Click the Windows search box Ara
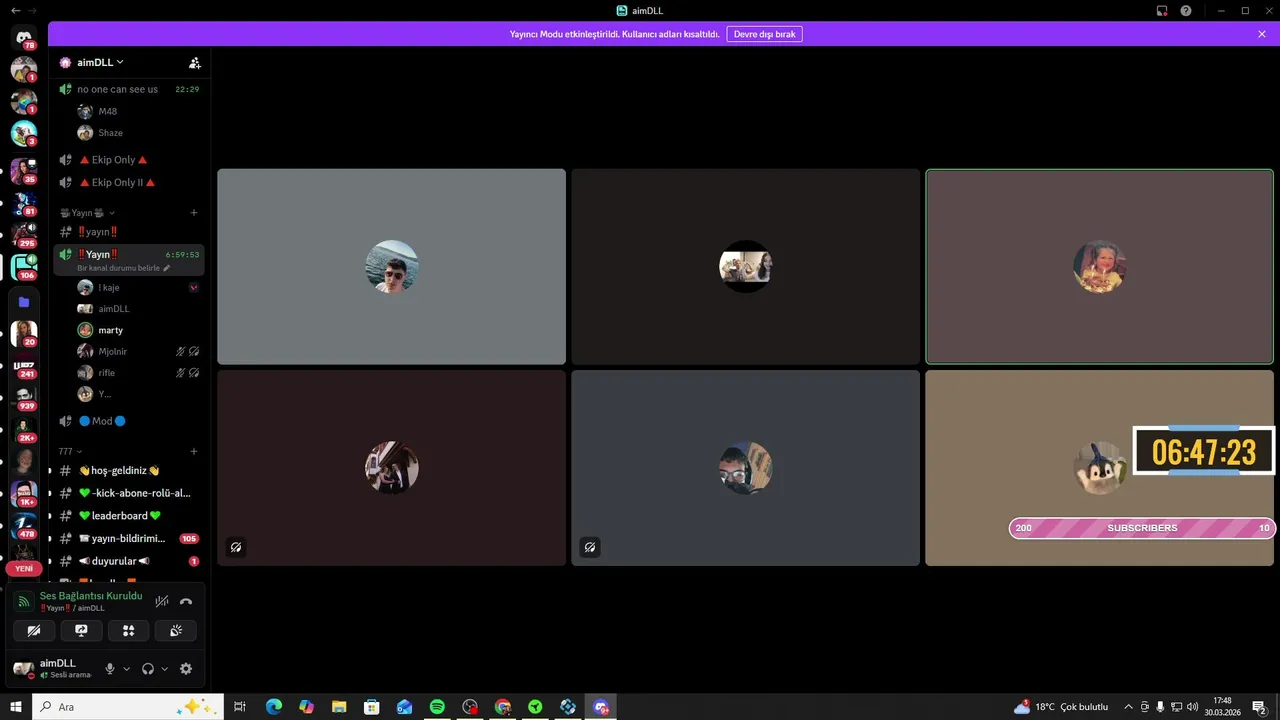Screen dimensions: 1280x720 pos(128,707)
